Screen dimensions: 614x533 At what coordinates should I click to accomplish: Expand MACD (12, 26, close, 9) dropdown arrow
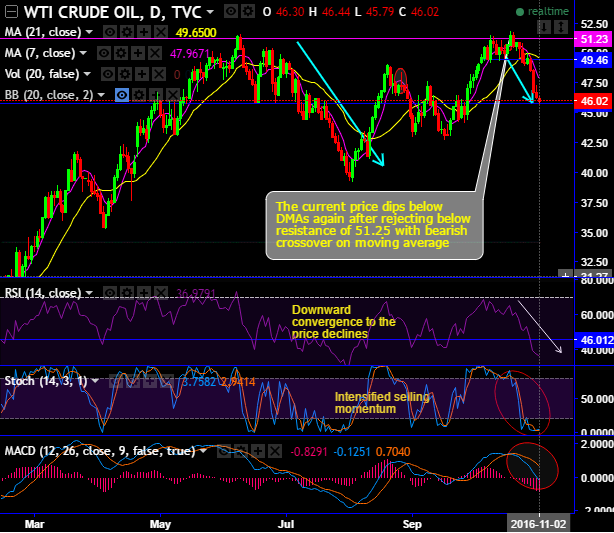point(203,451)
